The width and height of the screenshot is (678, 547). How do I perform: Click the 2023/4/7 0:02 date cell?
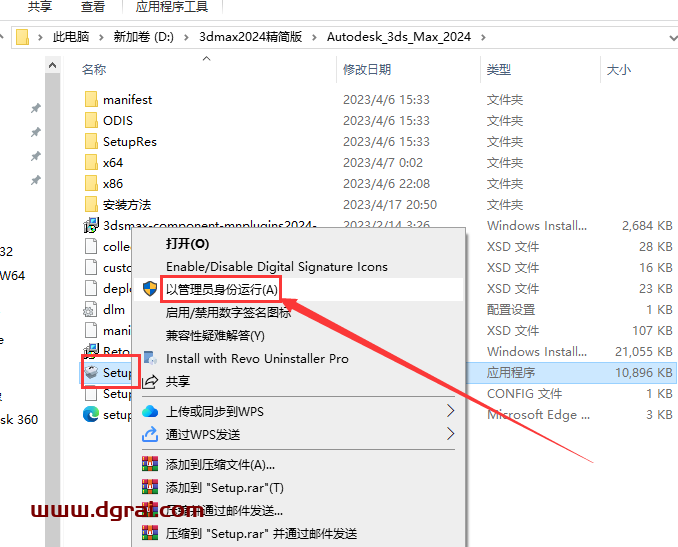click(x=383, y=163)
